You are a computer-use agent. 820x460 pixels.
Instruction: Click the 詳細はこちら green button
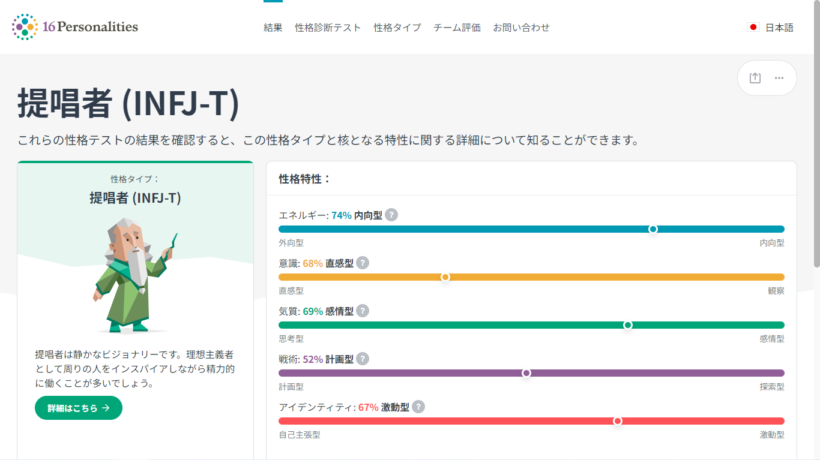78,408
